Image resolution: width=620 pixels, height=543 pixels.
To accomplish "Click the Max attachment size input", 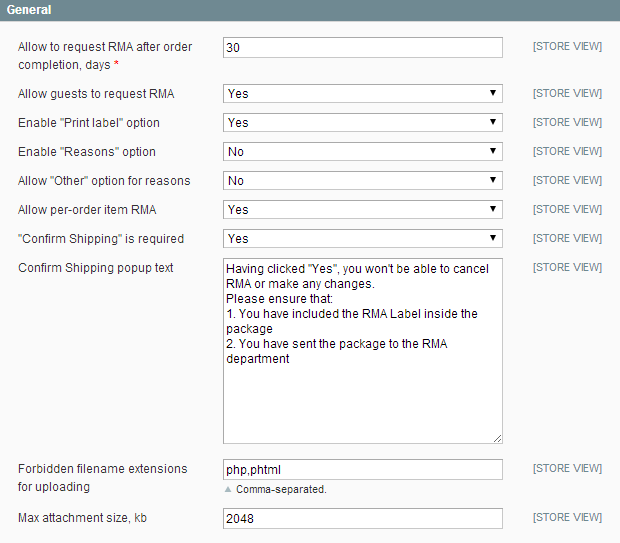I will (363, 518).
